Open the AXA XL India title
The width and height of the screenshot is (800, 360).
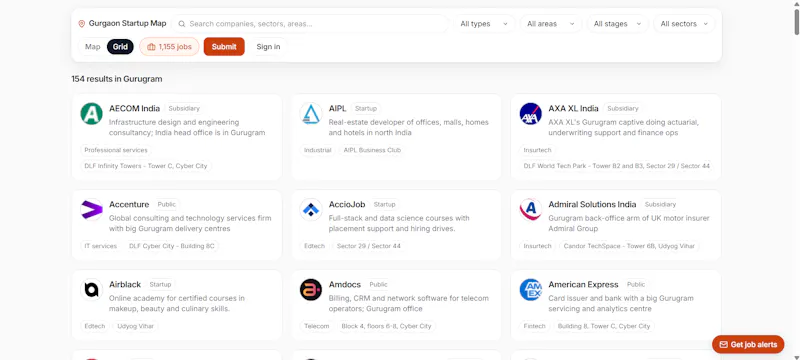pos(573,109)
